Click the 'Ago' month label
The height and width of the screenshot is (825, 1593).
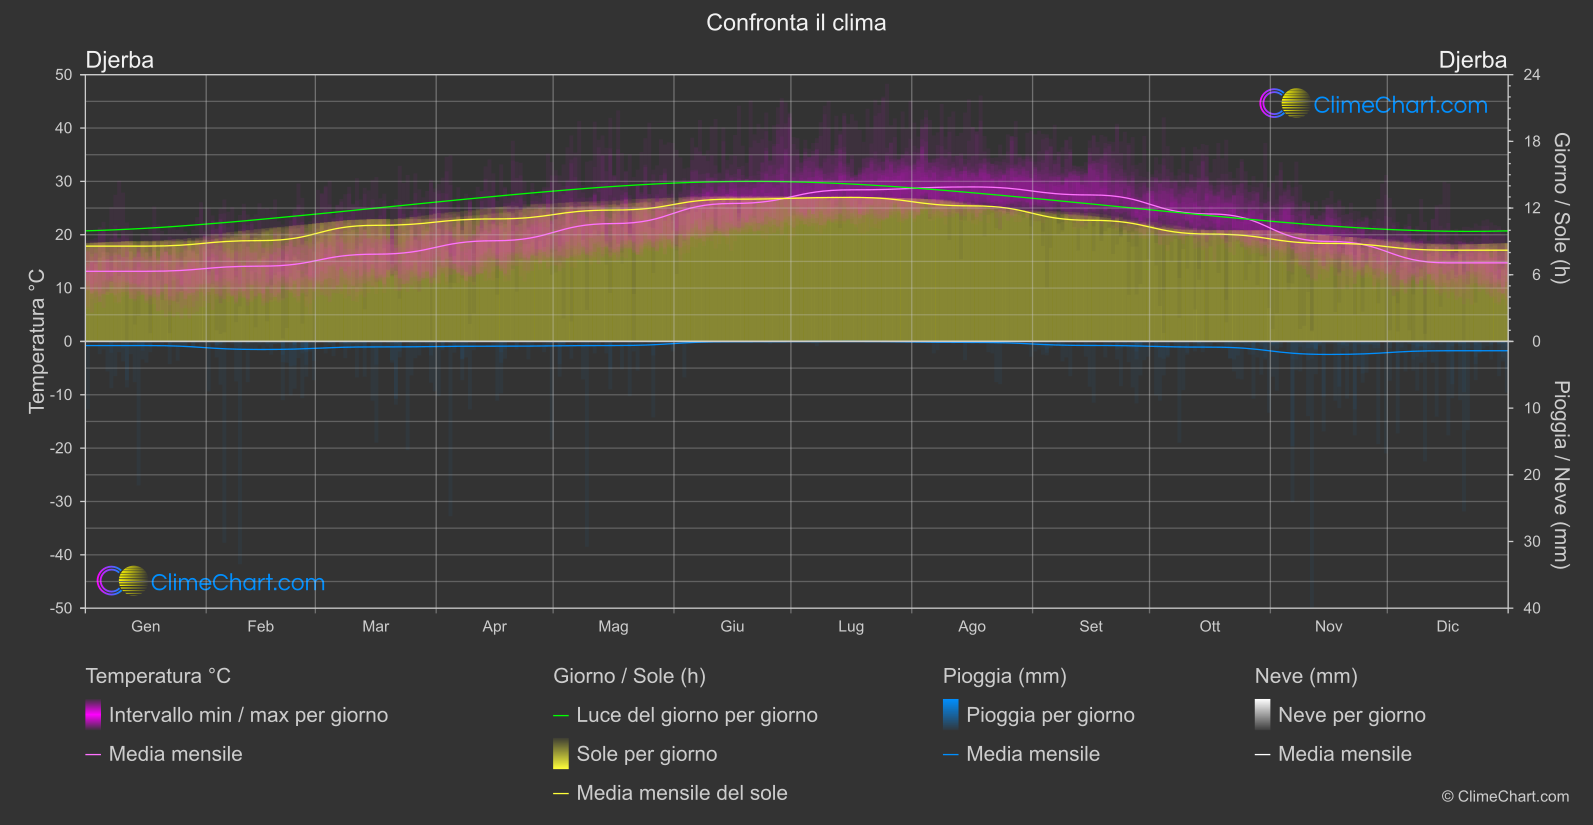coord(972,626)
